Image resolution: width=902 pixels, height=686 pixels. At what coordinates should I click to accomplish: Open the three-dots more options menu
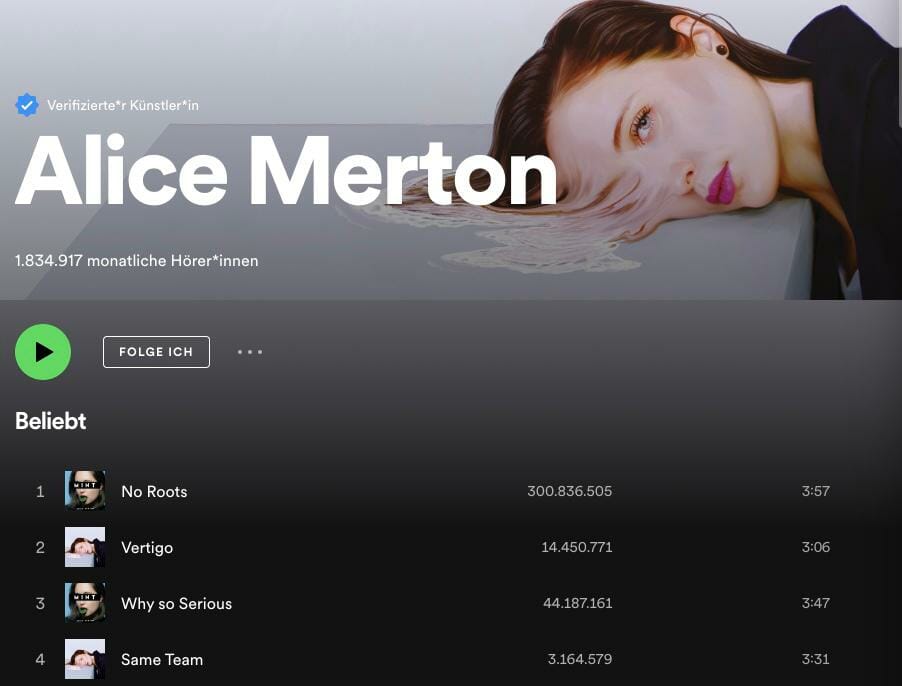click(250, 352)
